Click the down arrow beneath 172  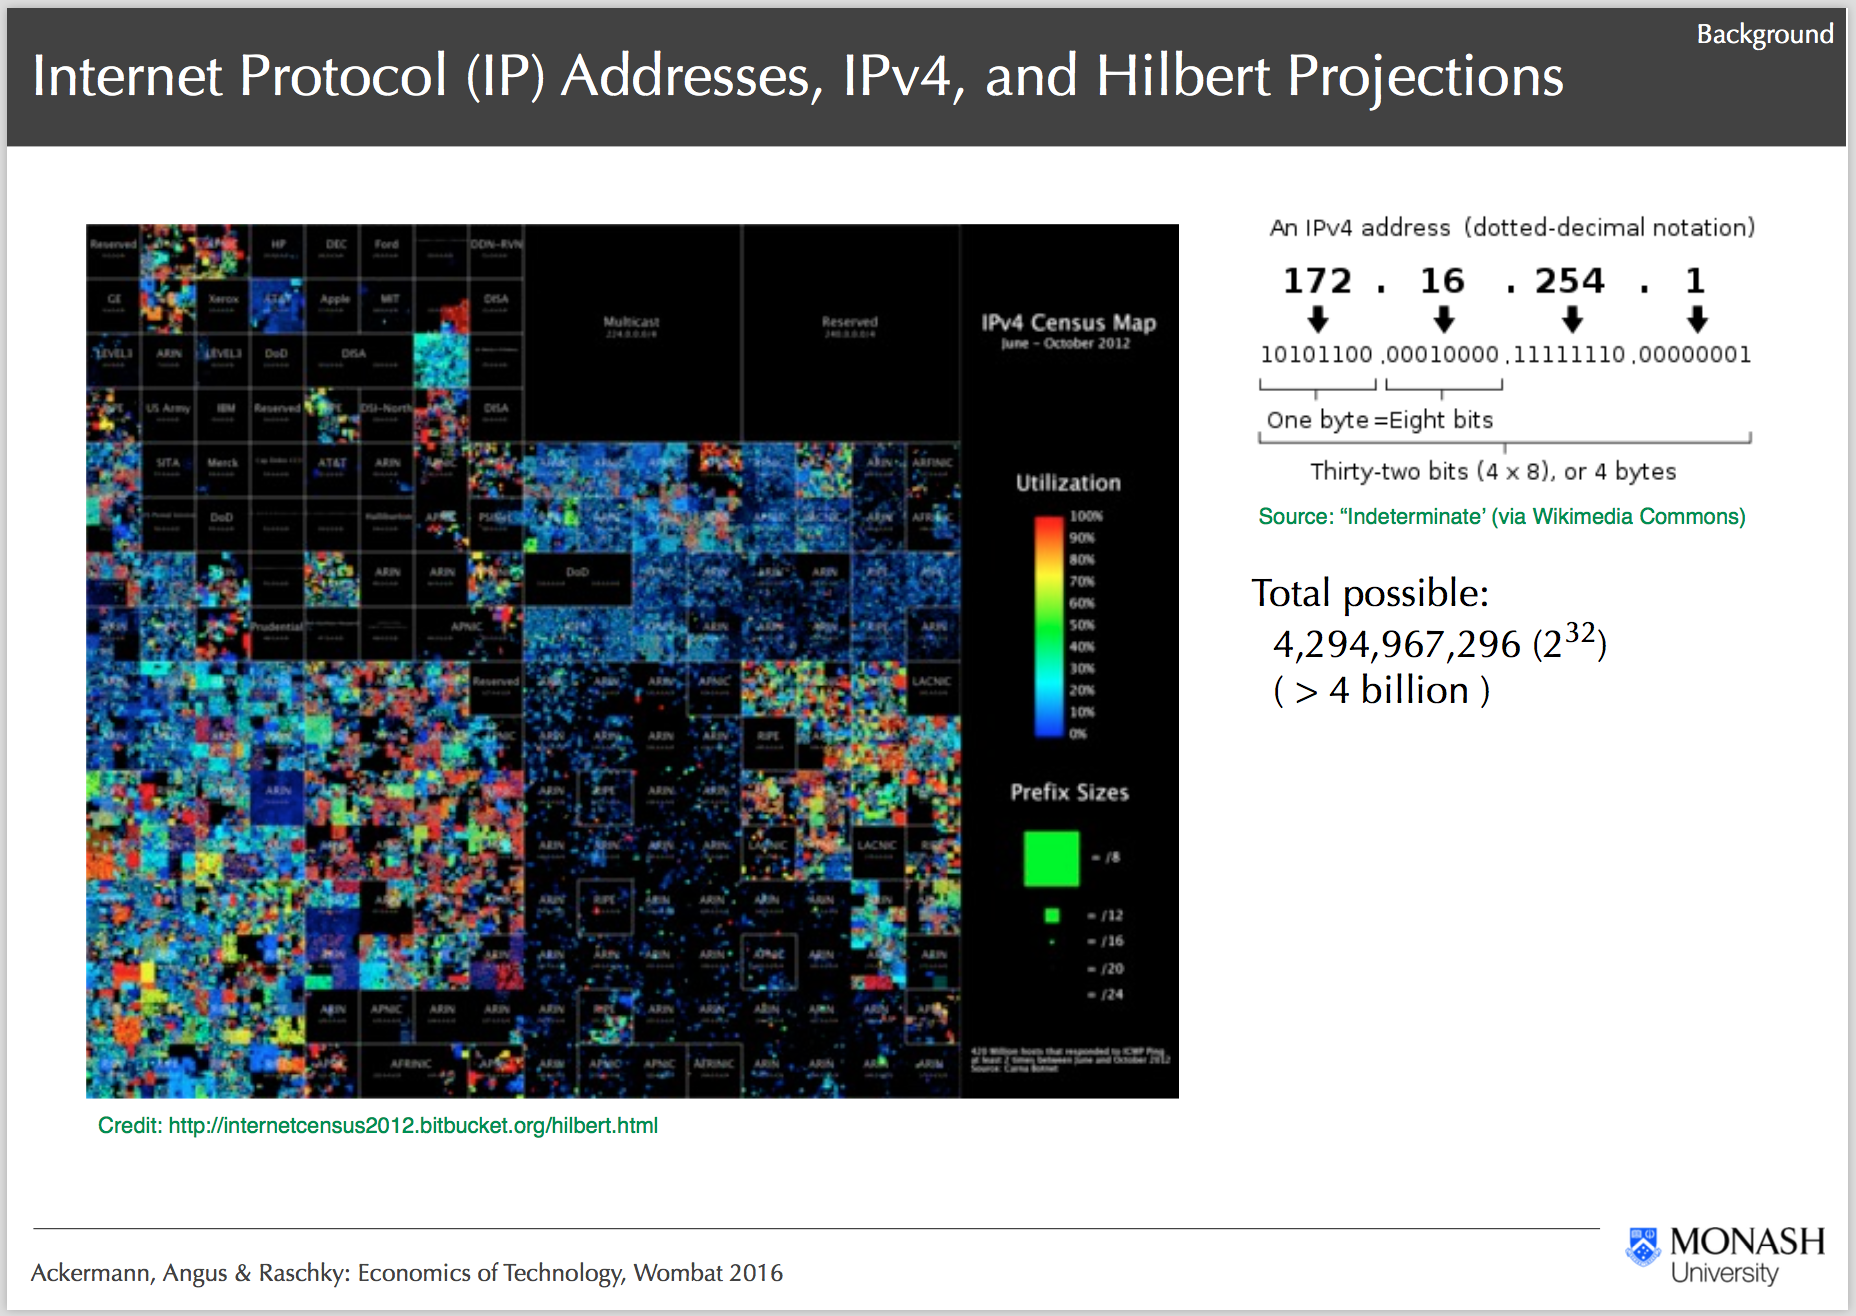coord(1318,320)
